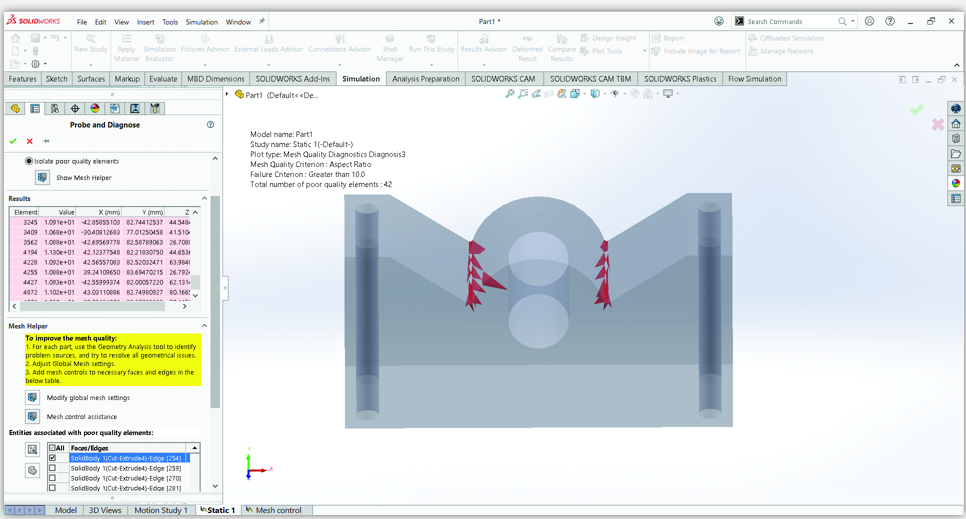Screen dimensions: 966x519
Task: Click the green checkmark OK in Probe panel
Action: click(13, 141)
